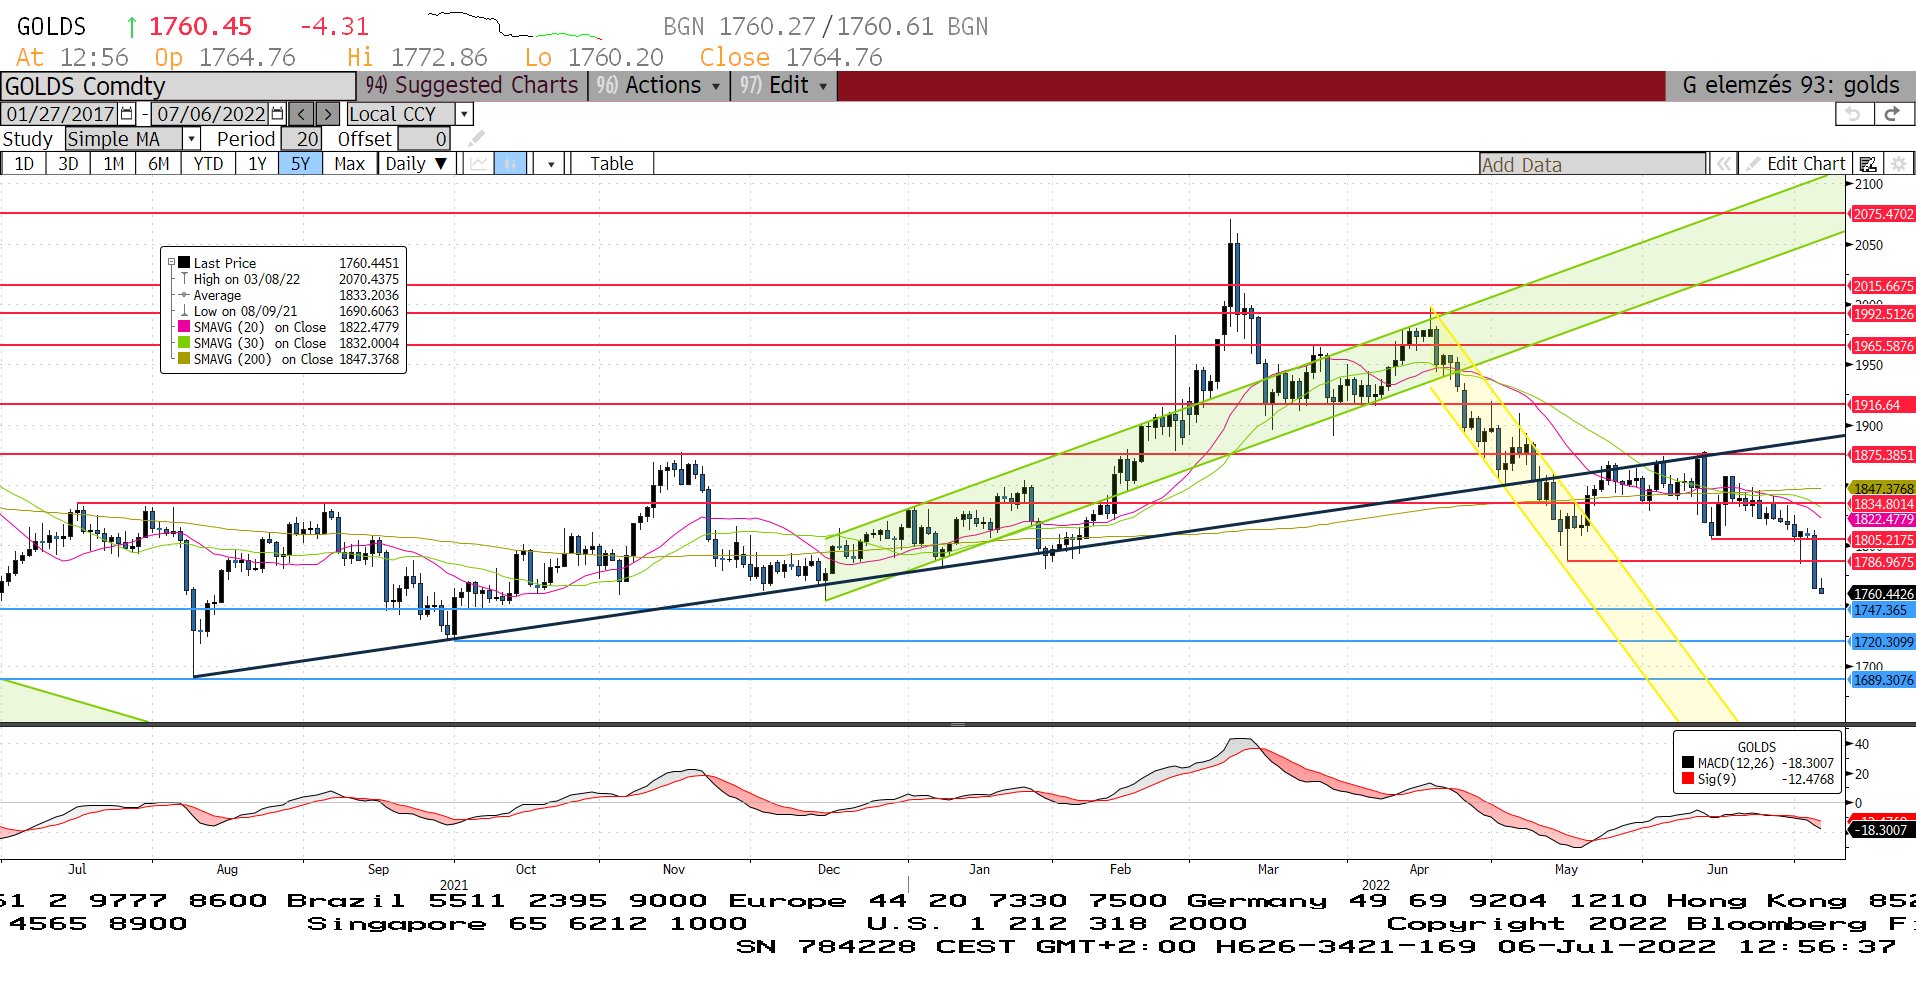Select Max time range
This screenshot has width=1916, height=1002.
tap(349, 164)
